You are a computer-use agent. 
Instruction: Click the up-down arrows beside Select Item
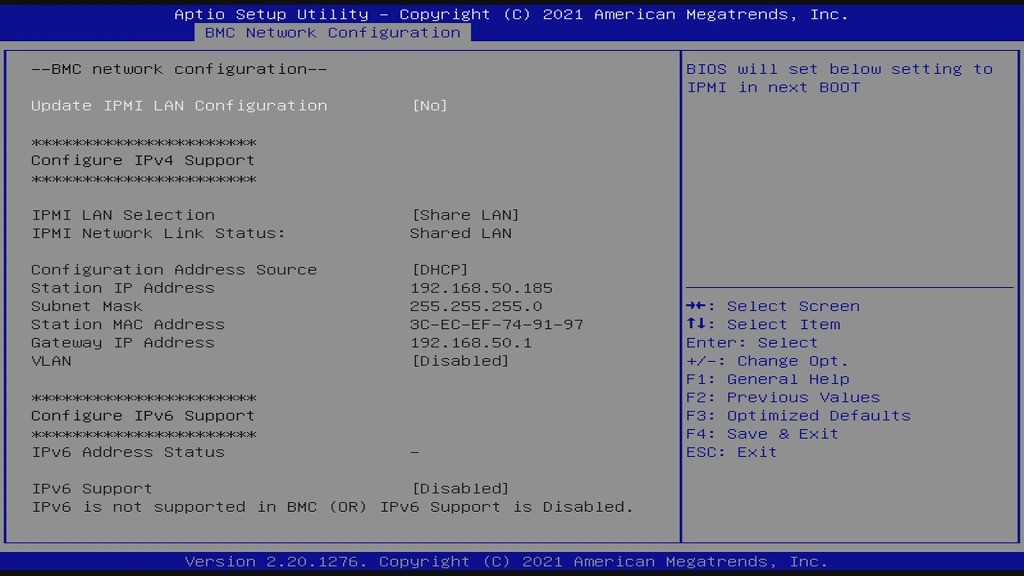(697, 324)
